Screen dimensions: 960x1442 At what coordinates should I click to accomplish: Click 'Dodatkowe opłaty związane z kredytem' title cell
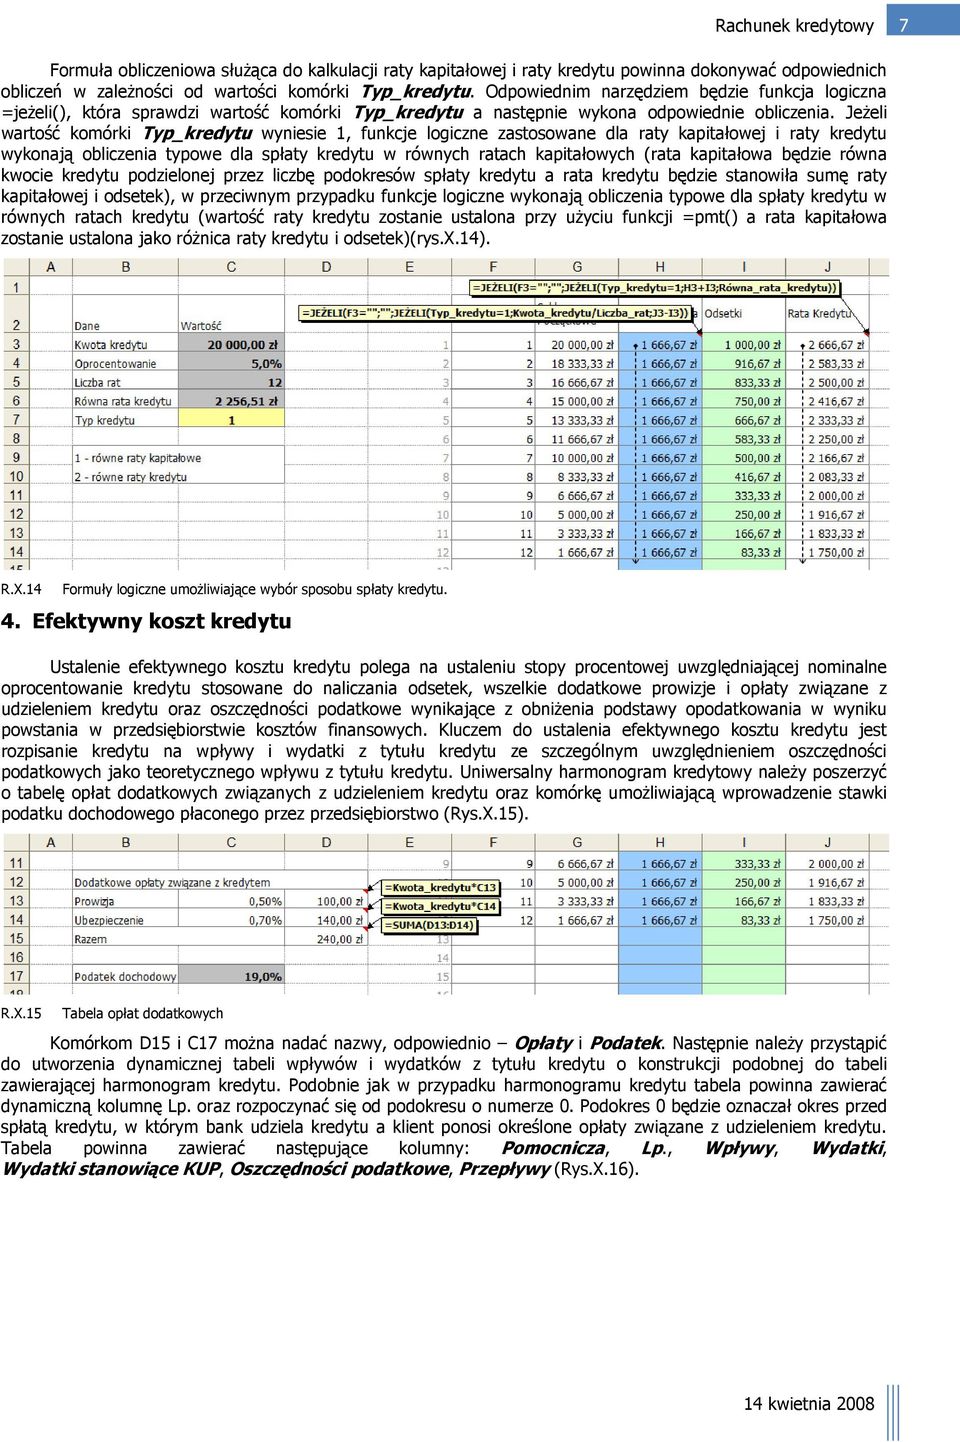pos(172,883)
